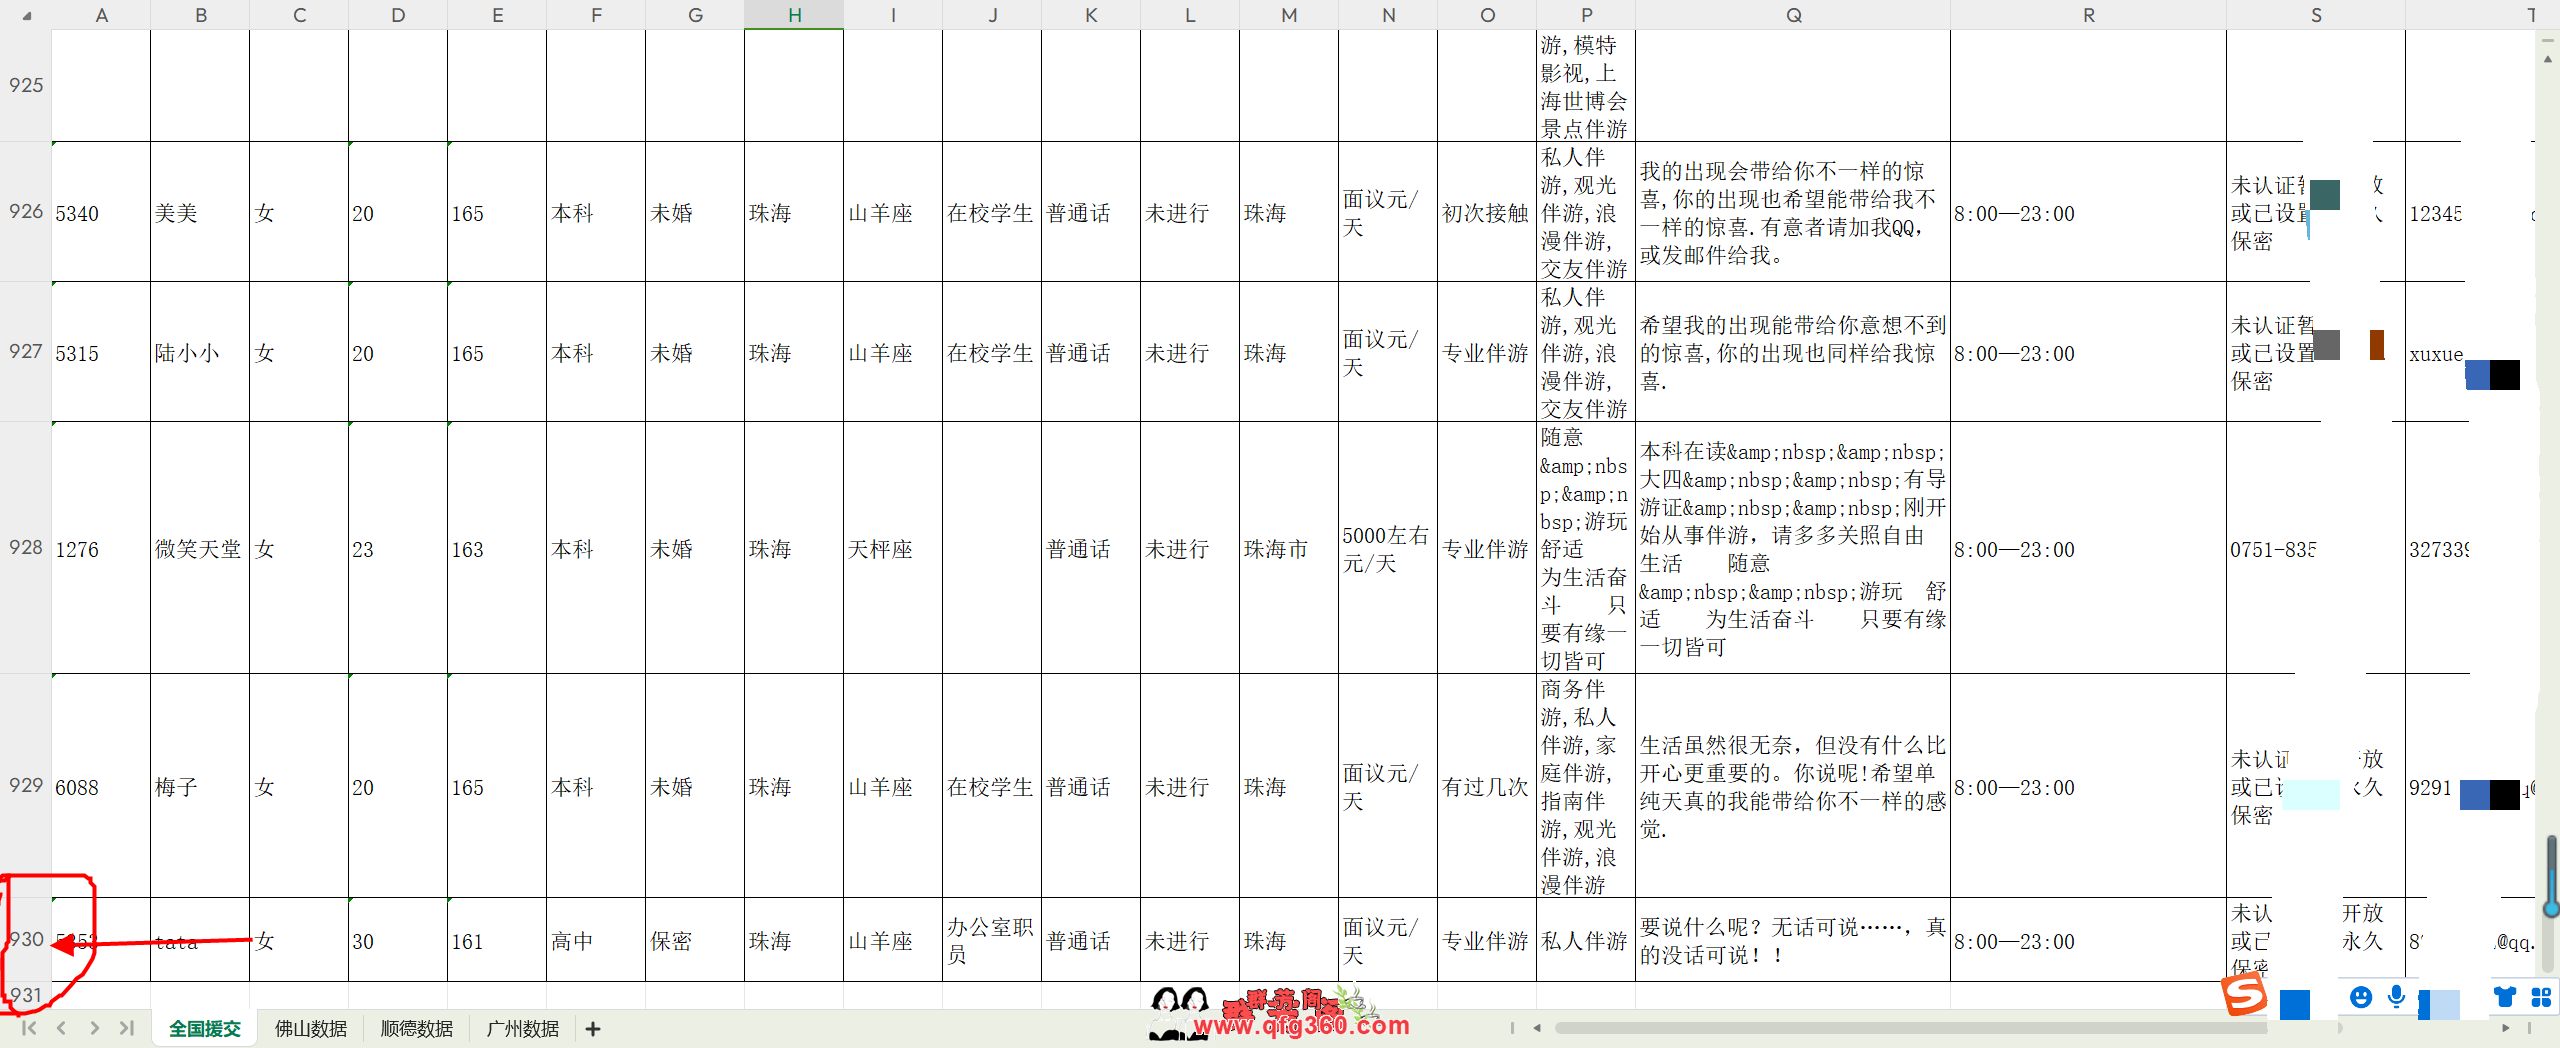The width and height of the screenshot is (2560, 1048).
Task: Open the emoji panel in the IME toolbar
Action: coord(2361,997)
